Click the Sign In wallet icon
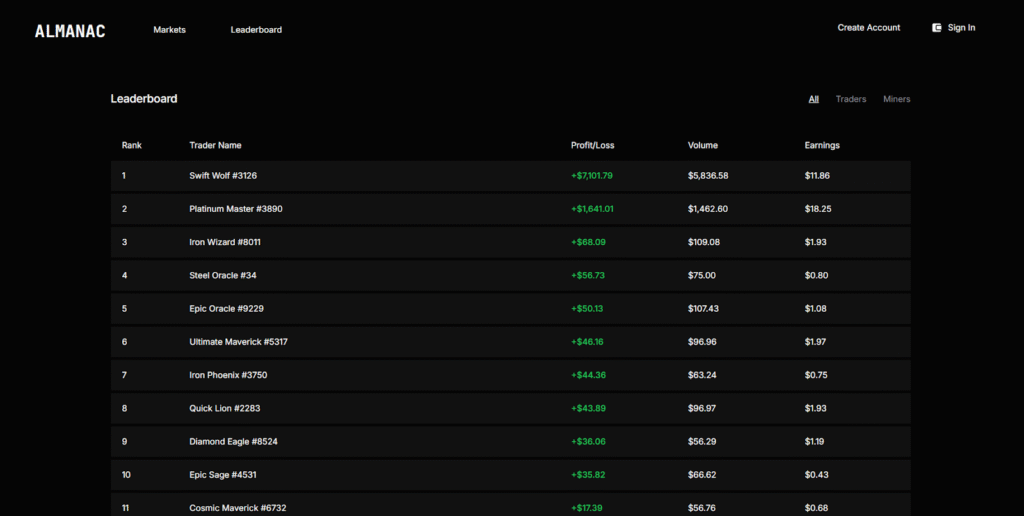The width and height of the screenshot is (1024, 516). point(937,28)
